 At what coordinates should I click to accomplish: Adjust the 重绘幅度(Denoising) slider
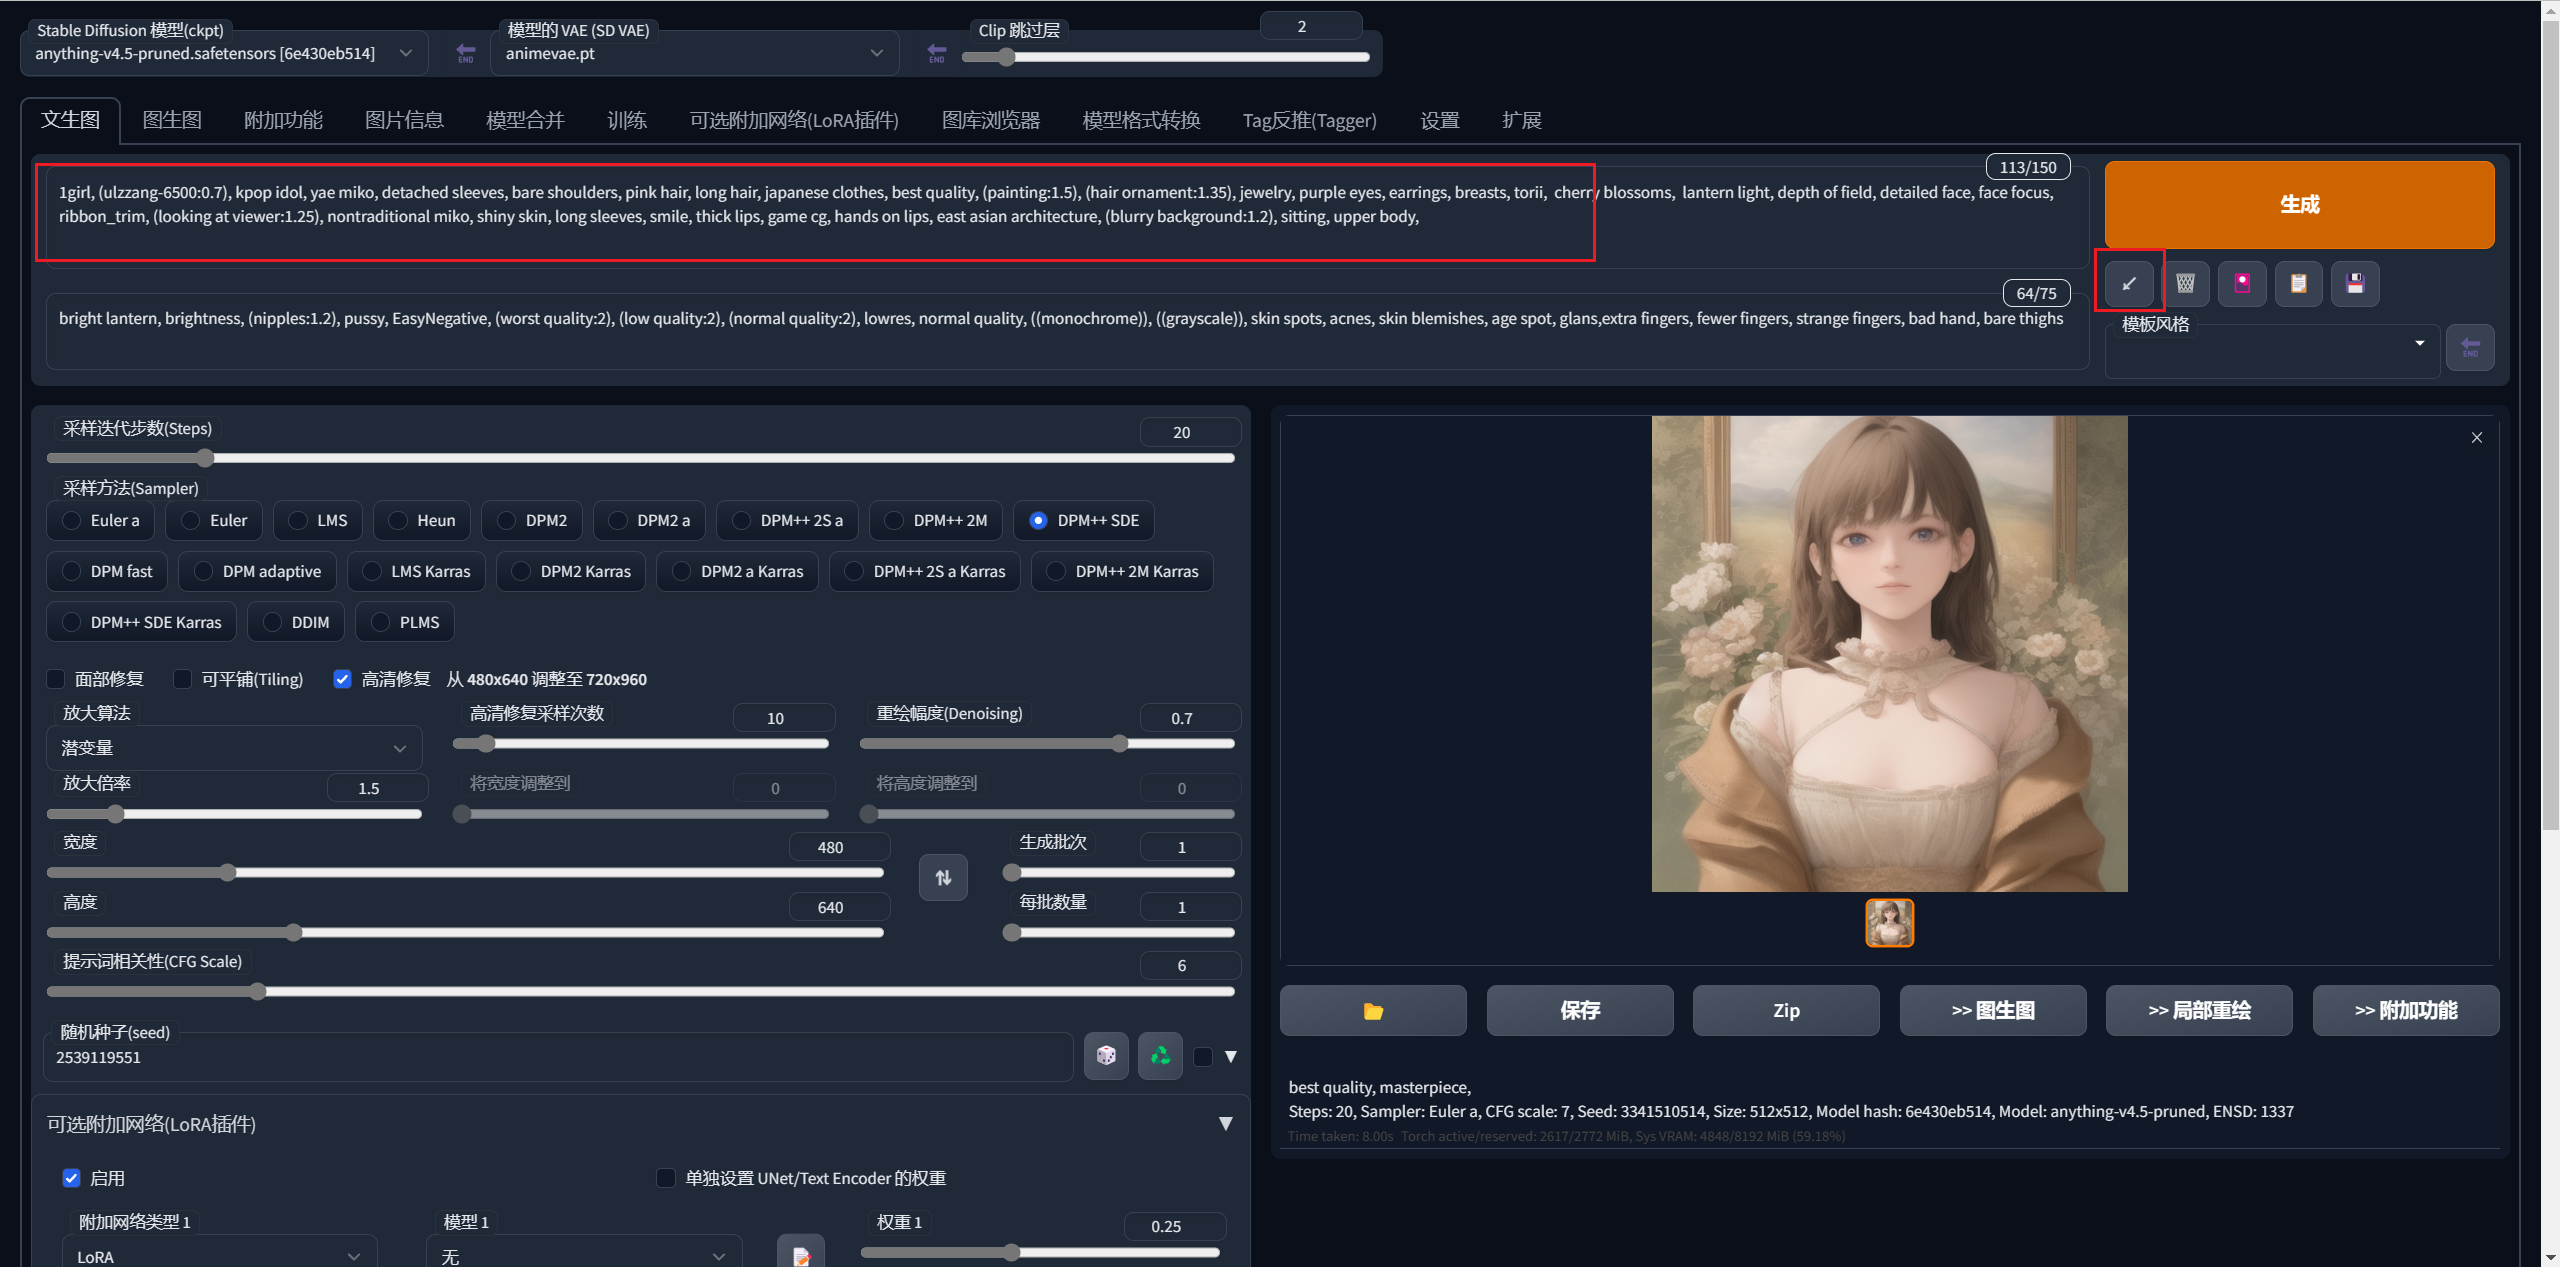click(x=1047, y=744)
